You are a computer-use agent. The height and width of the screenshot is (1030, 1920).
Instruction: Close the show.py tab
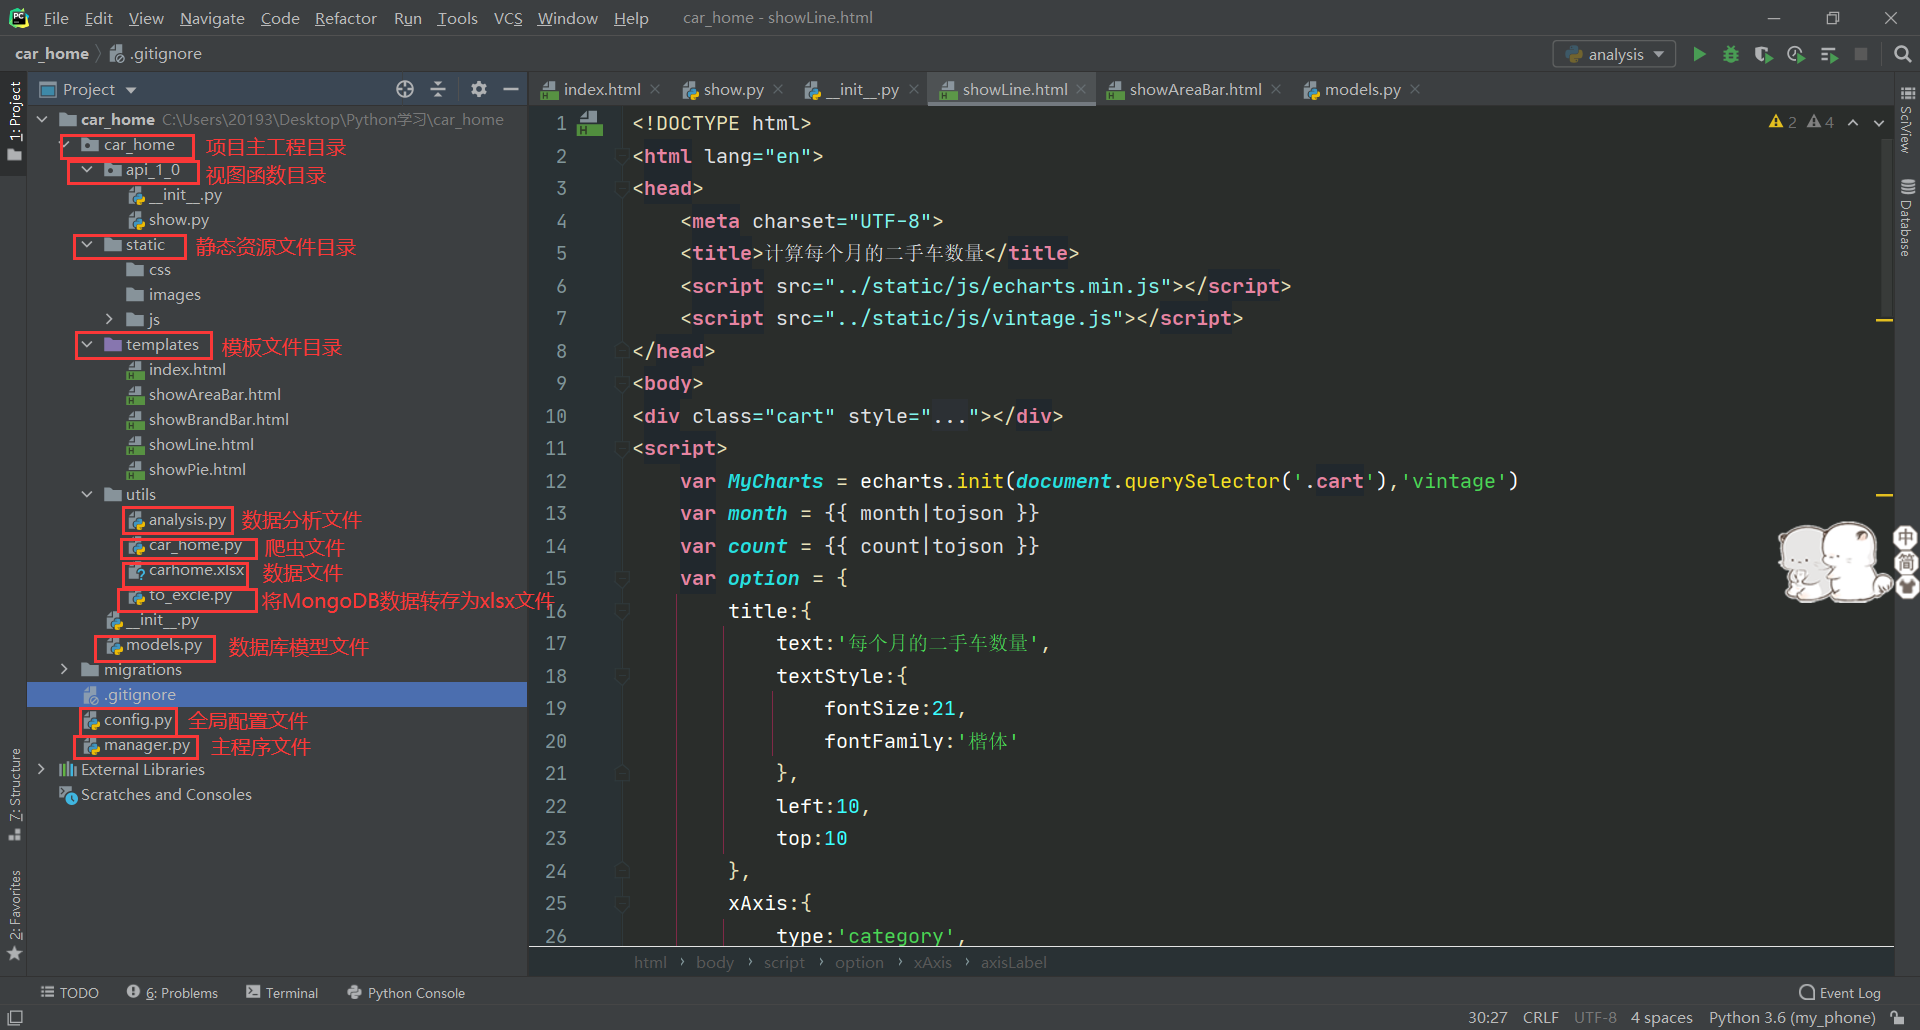pos(778,89)
